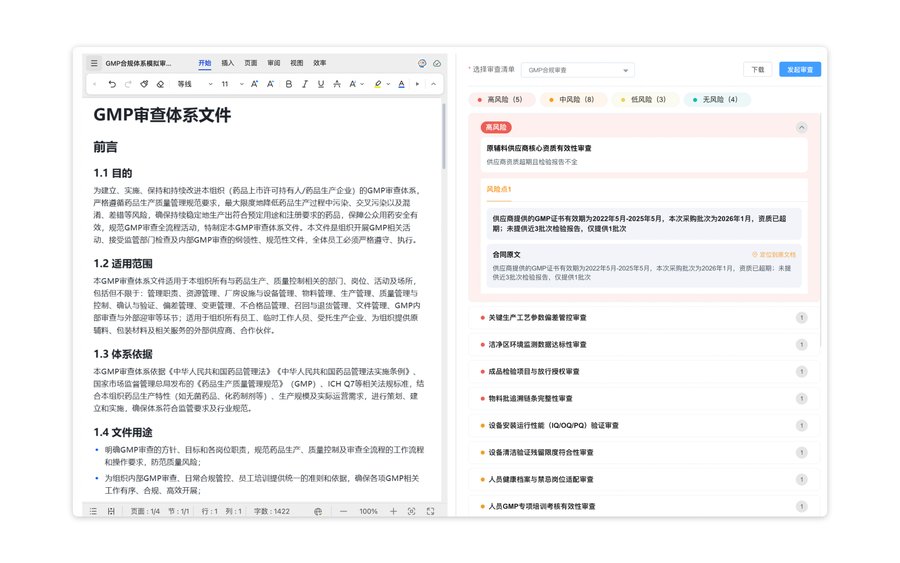Switch to the 视图 tab
This screenshot has width=900, height=563.
click(297, 63)
